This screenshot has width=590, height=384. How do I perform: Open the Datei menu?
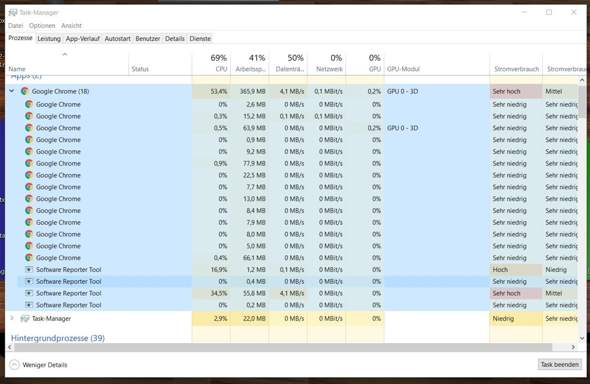tap(16, 26)
